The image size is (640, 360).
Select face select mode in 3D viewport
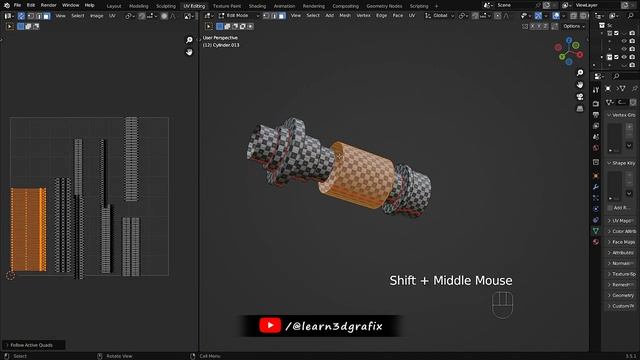pos(282,16)
